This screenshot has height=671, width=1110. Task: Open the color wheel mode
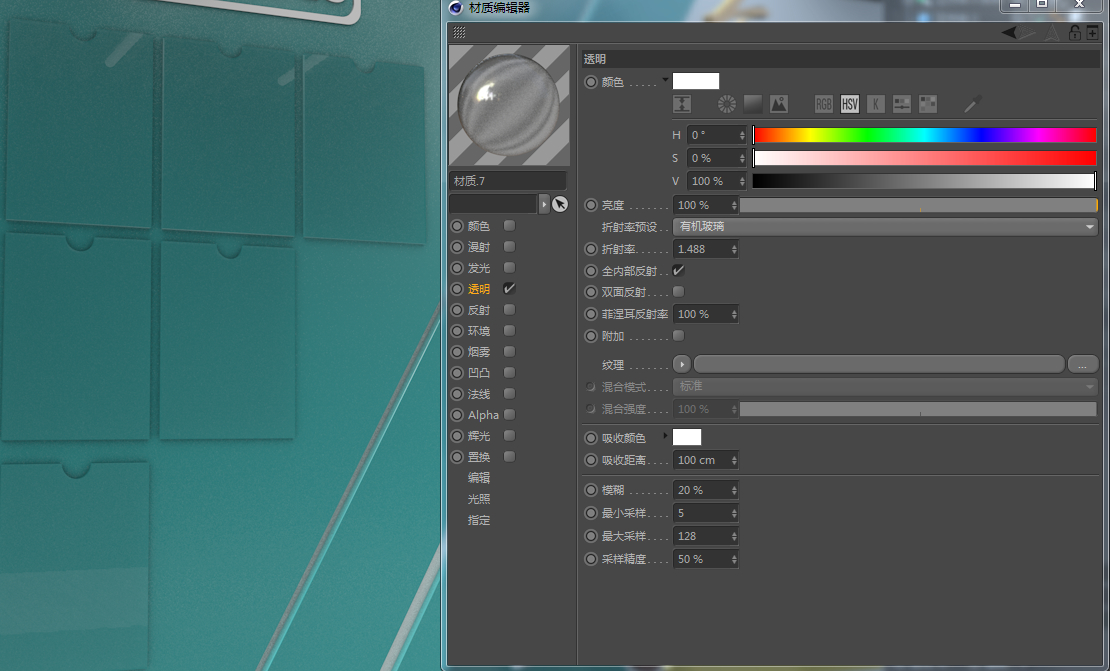point(726,104)
